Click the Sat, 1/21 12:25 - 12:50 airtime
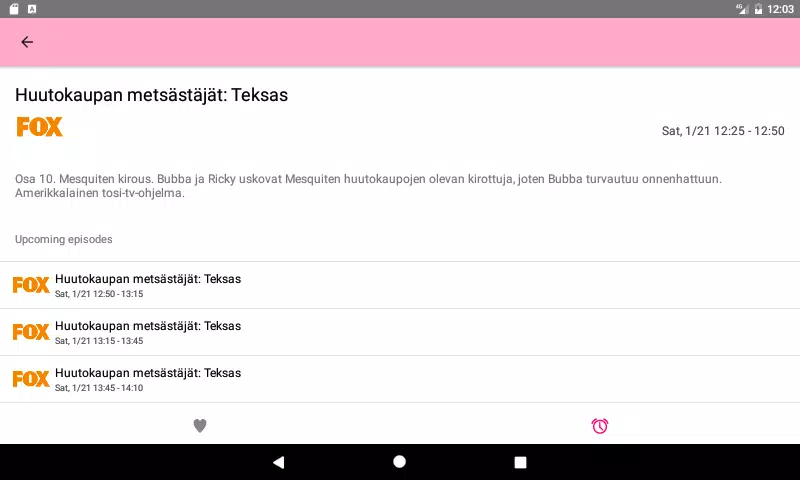800x480 pixels. (723, 131)
